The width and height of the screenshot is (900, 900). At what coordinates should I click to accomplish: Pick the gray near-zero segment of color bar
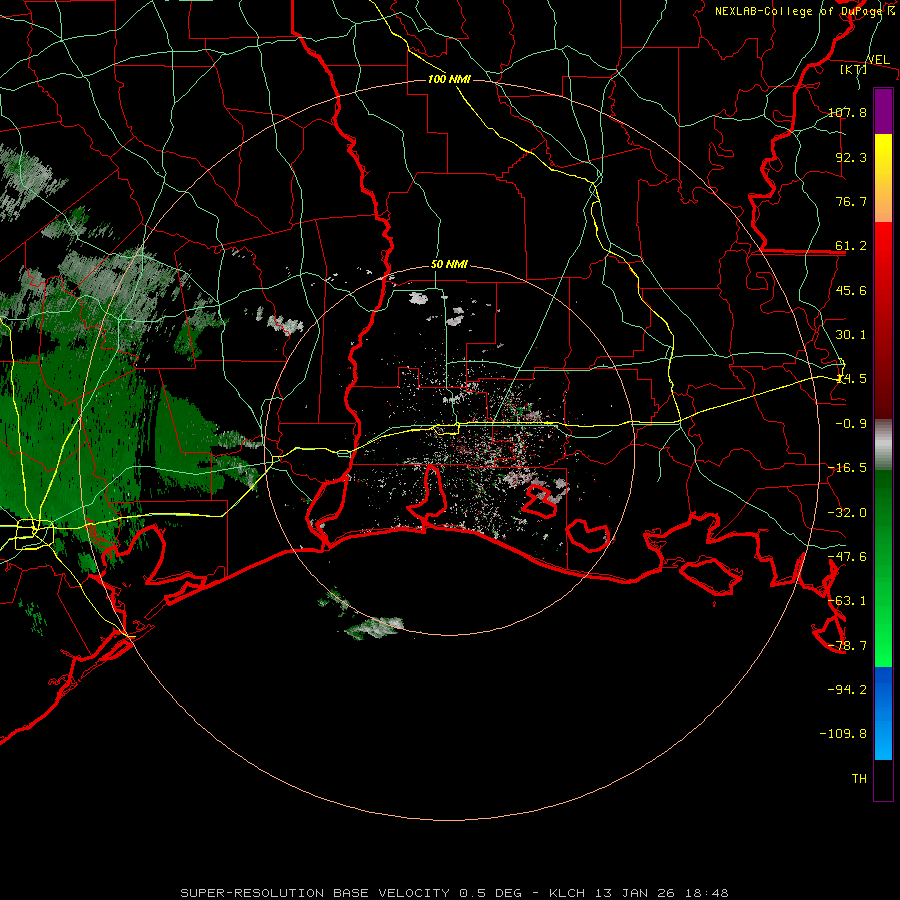coord(883,445)
